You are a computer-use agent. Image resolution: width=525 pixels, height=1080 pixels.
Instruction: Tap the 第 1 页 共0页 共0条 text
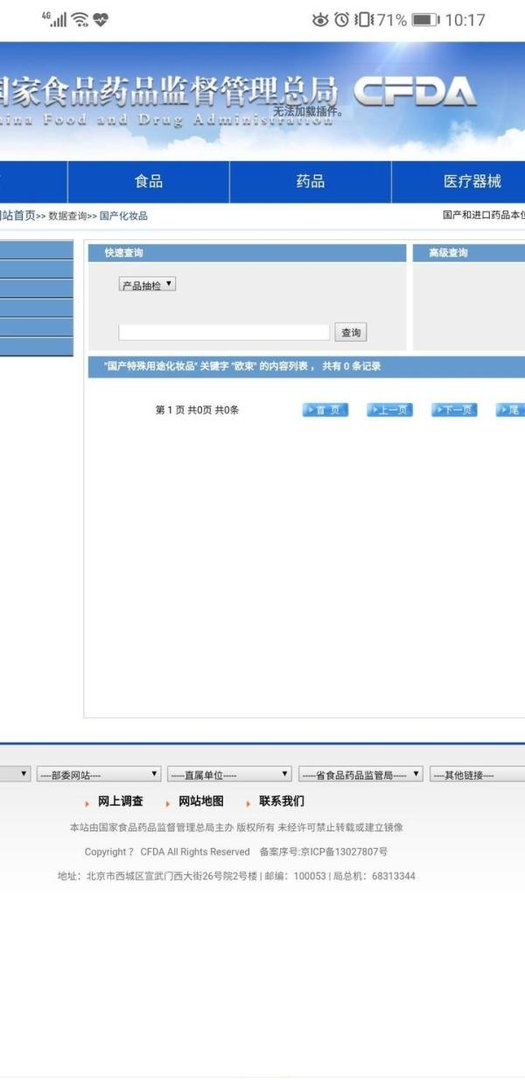click(197, 410)
